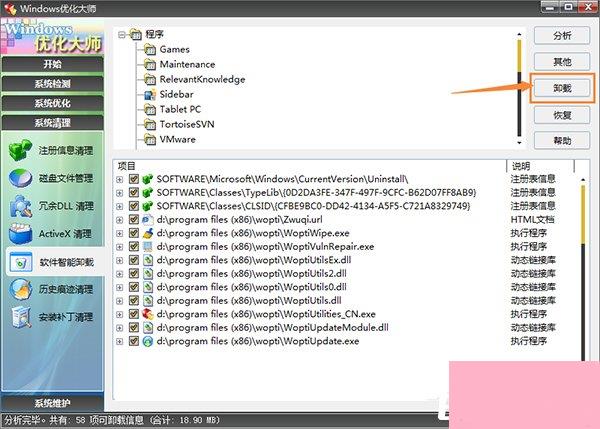
Task: Toggle checkbox for WoptiVulnRepair.exe
Action: 134,246
